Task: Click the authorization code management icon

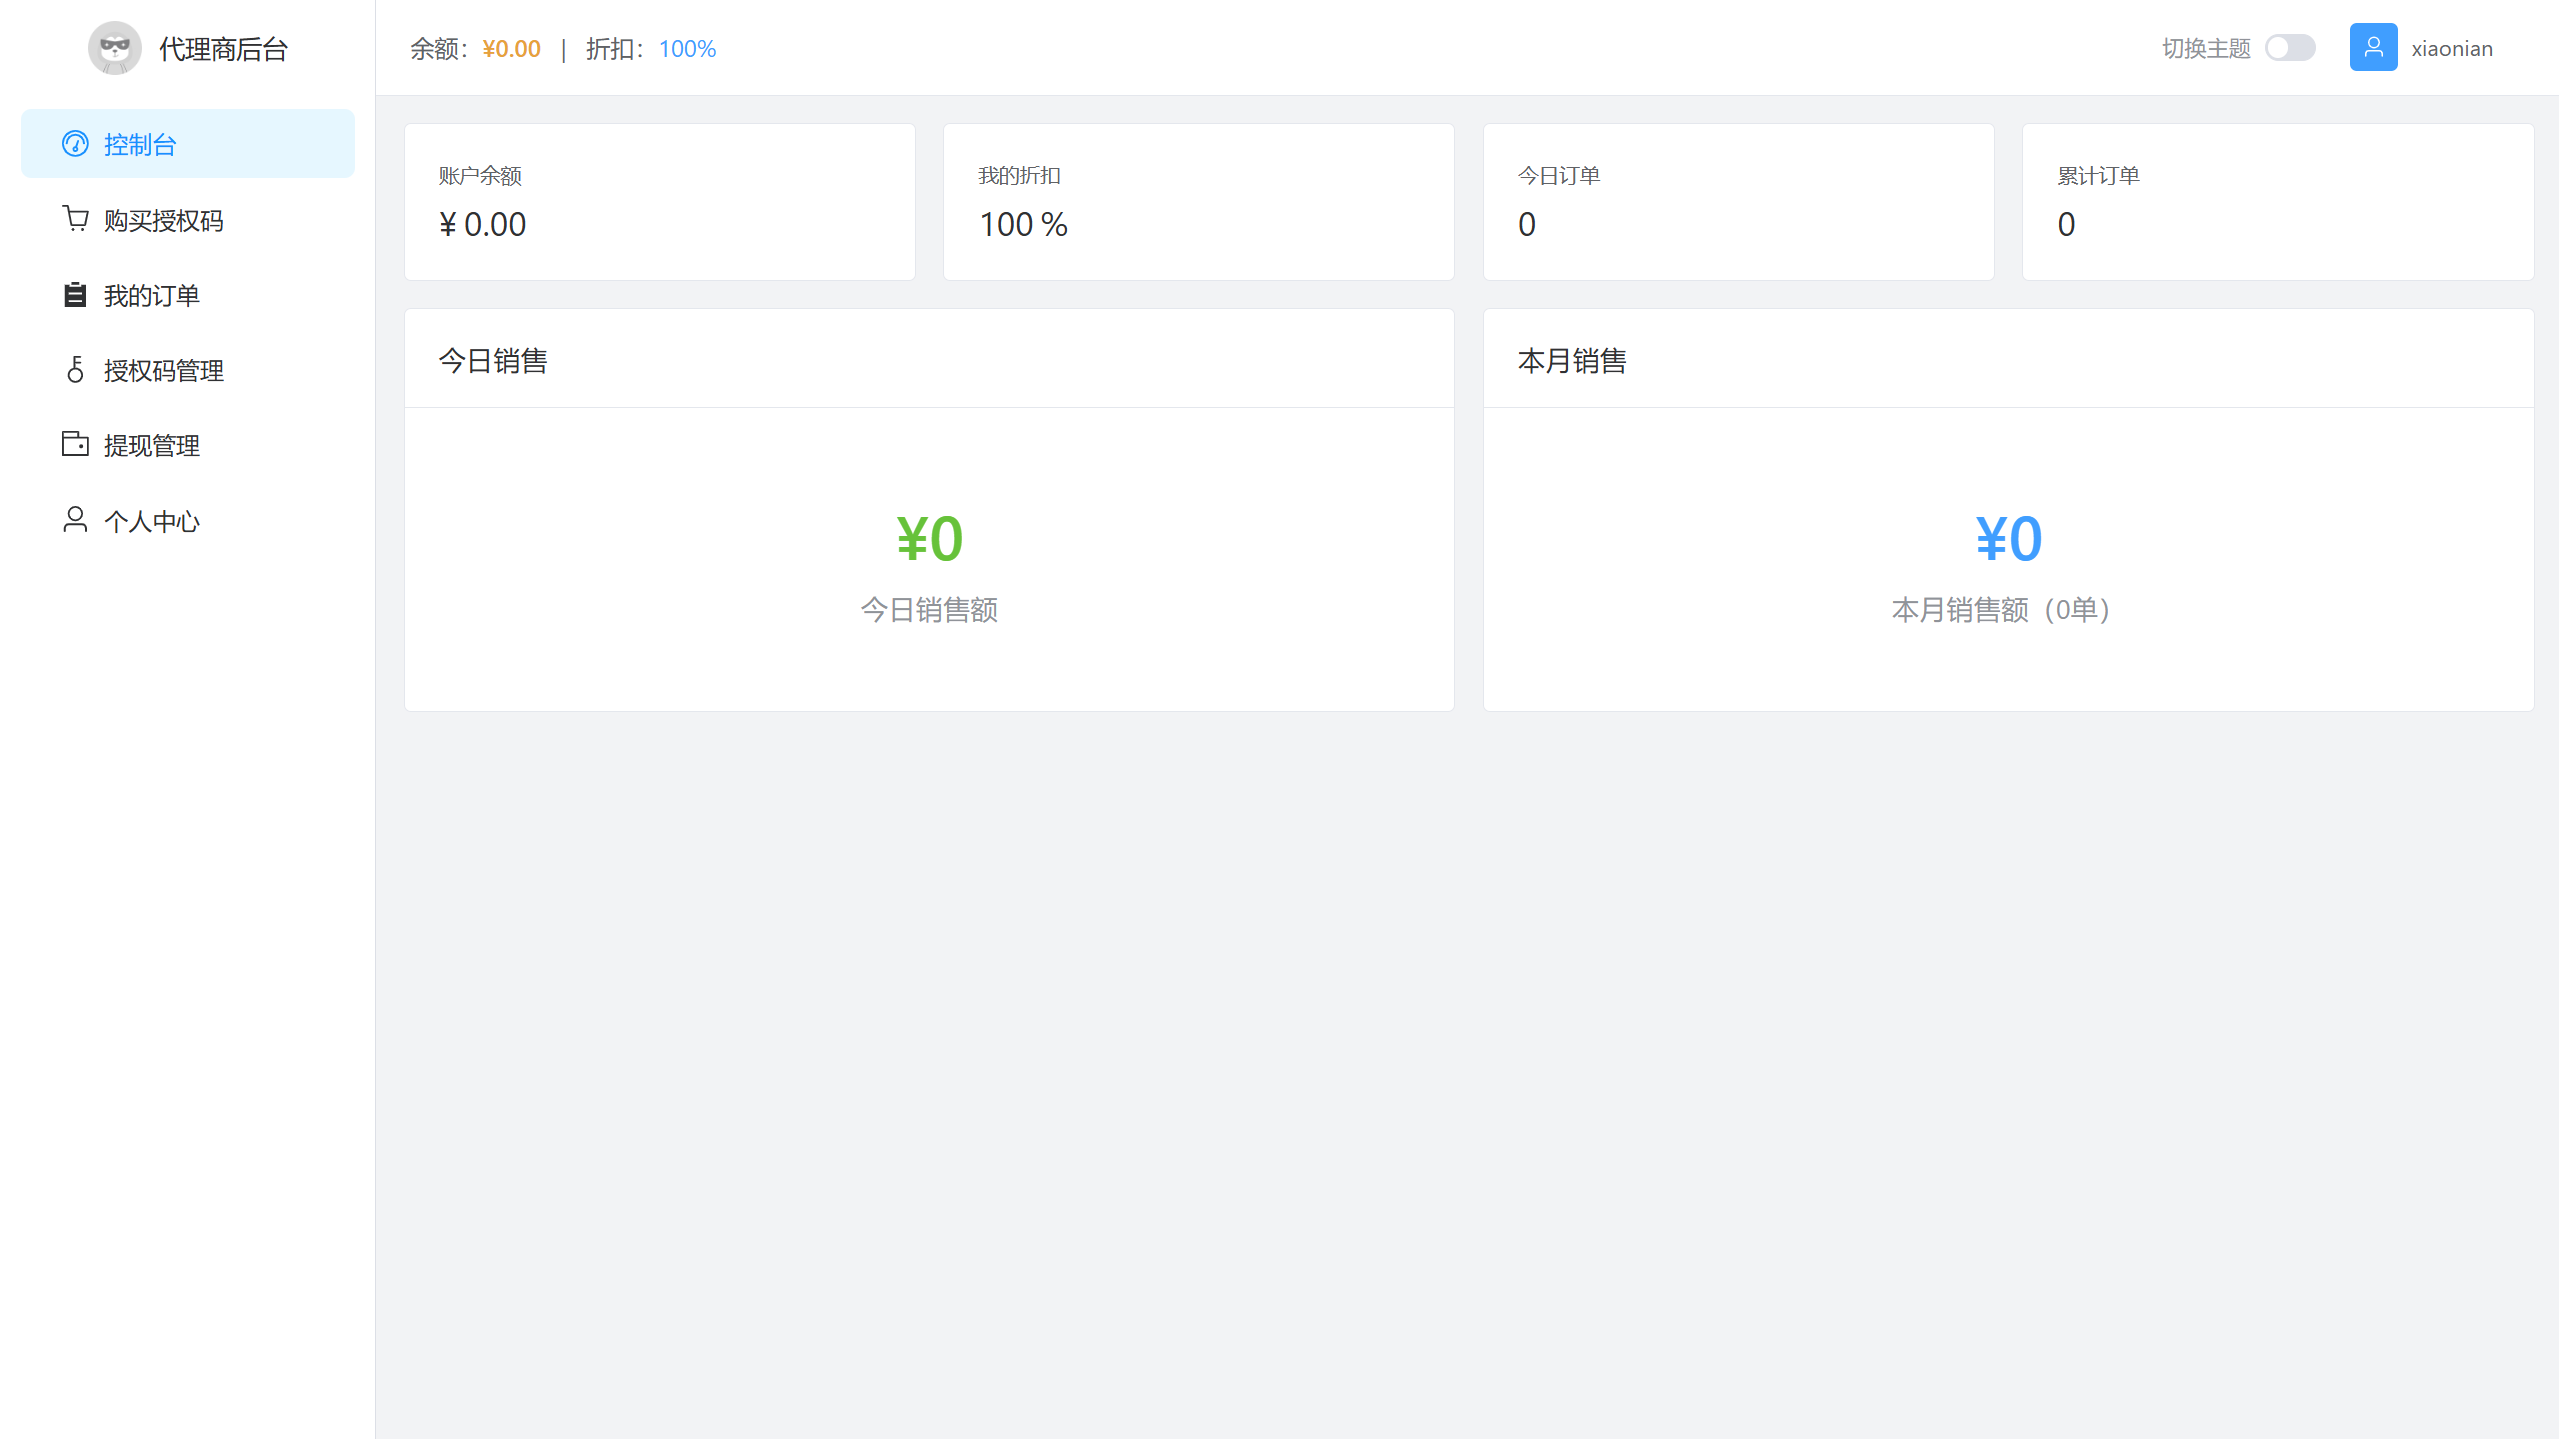Action: [75, 370]
